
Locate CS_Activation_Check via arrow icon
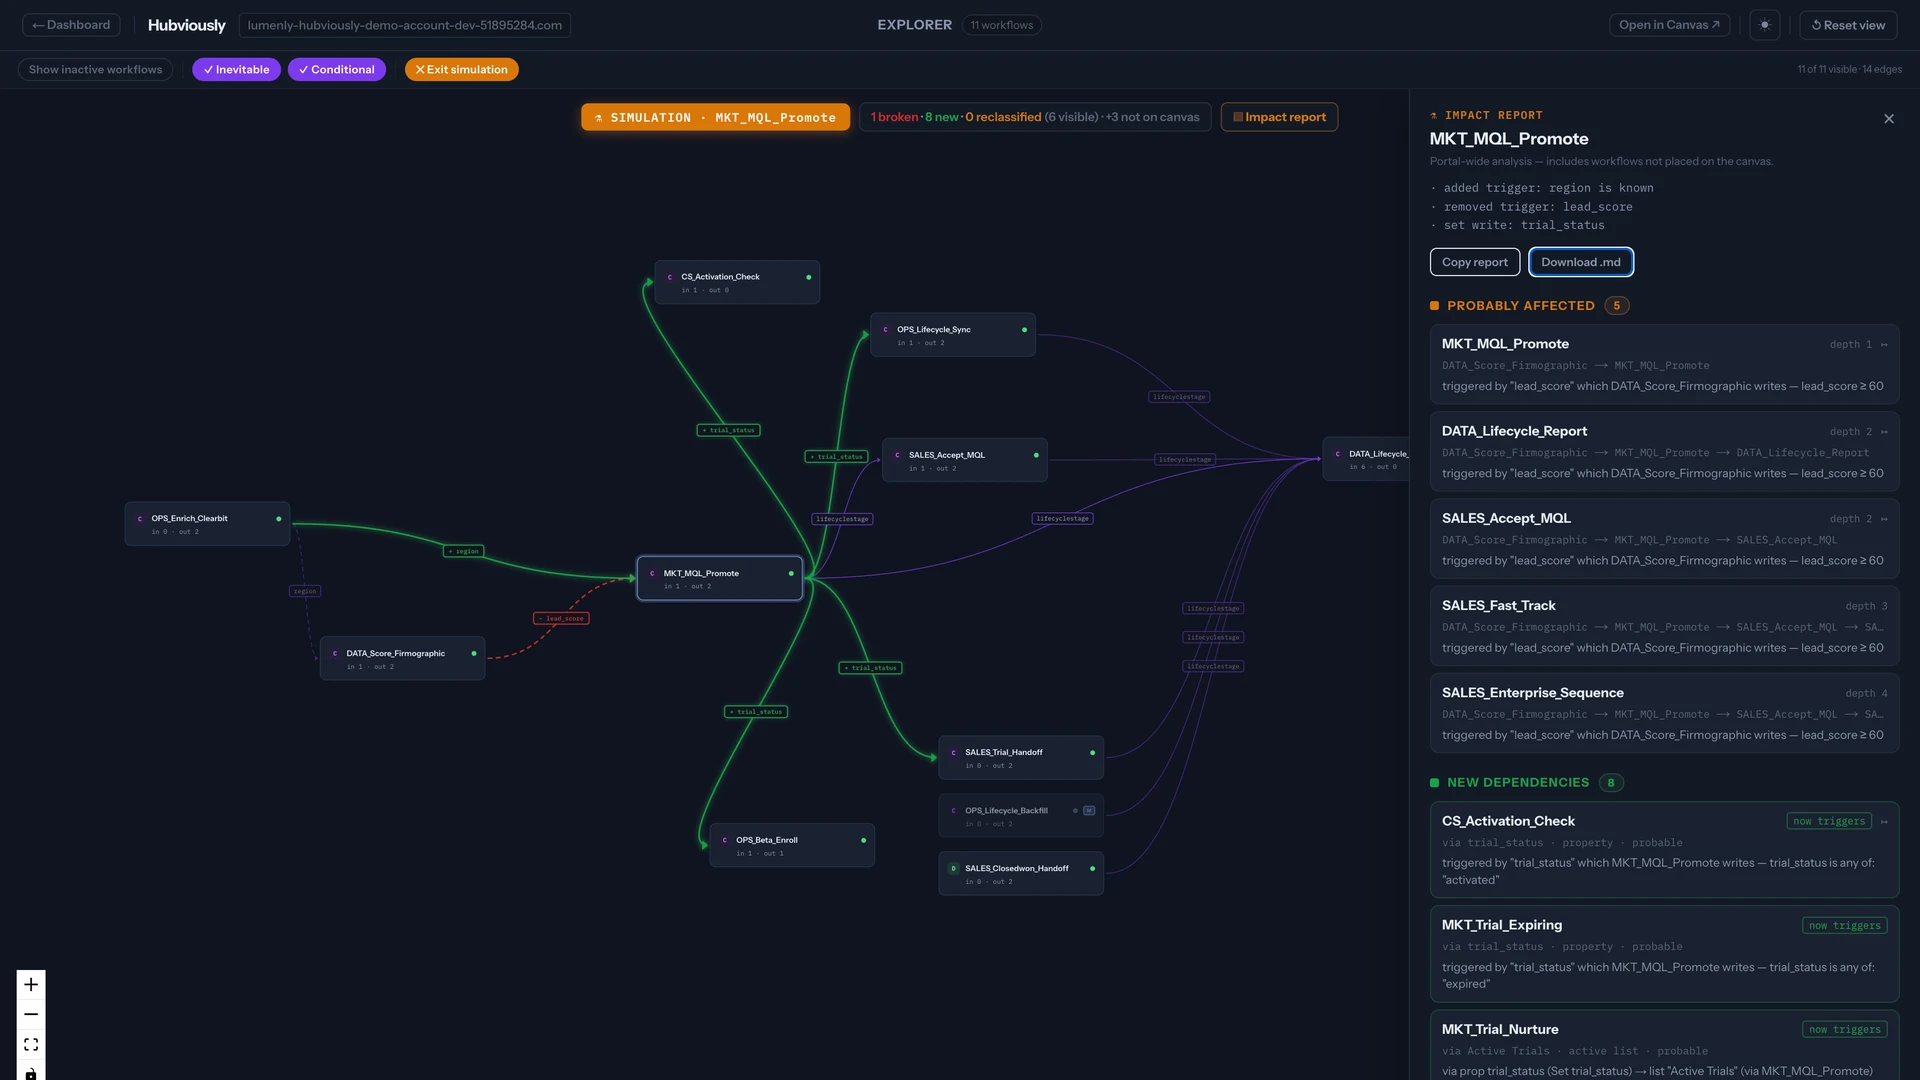pos(1884,822)
